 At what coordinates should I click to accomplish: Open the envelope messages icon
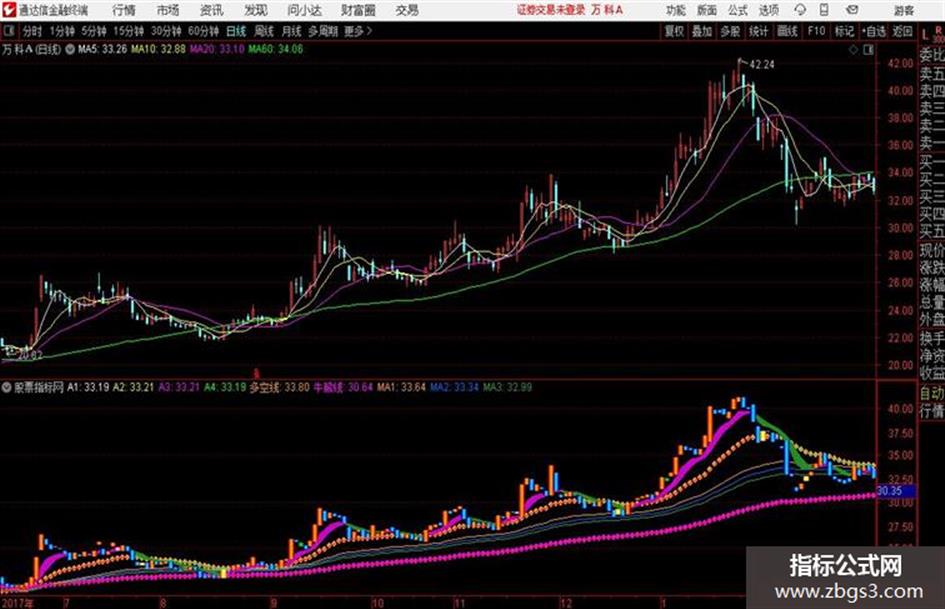852,10
